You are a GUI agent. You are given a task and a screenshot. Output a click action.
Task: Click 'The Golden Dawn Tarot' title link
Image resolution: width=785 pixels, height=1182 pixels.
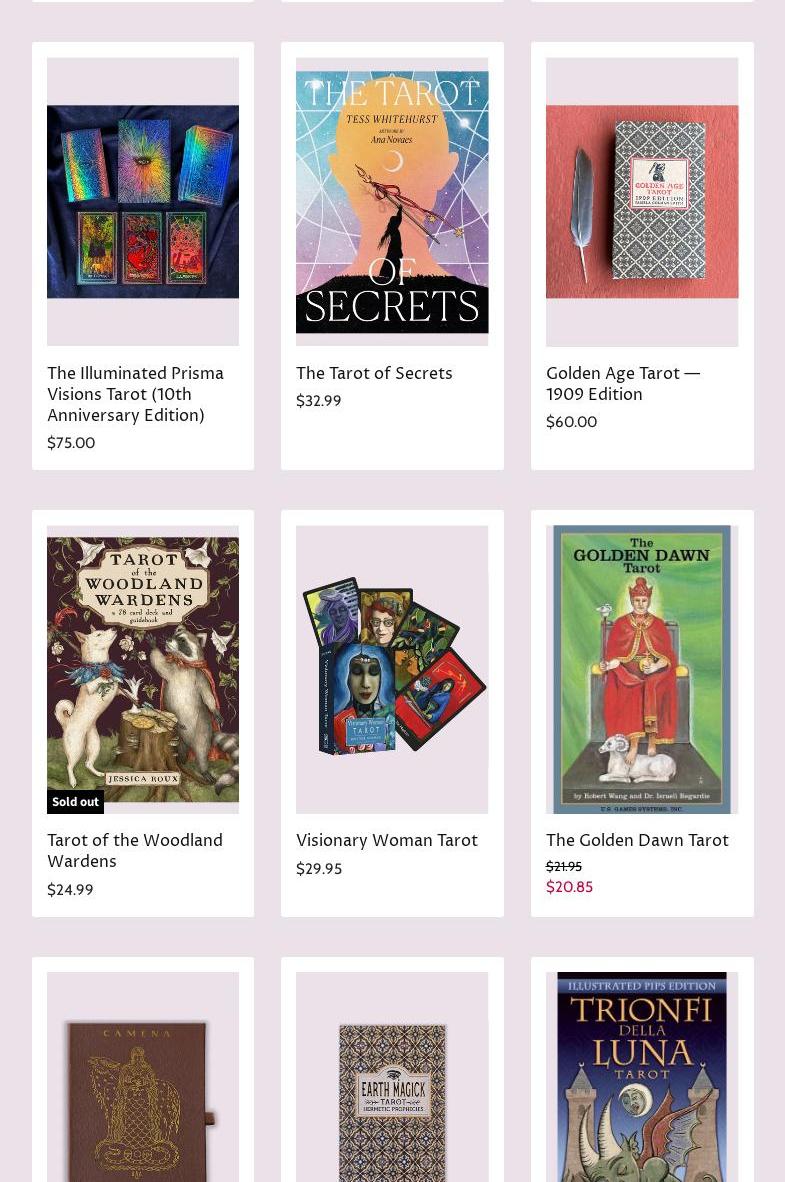point(637,840)
